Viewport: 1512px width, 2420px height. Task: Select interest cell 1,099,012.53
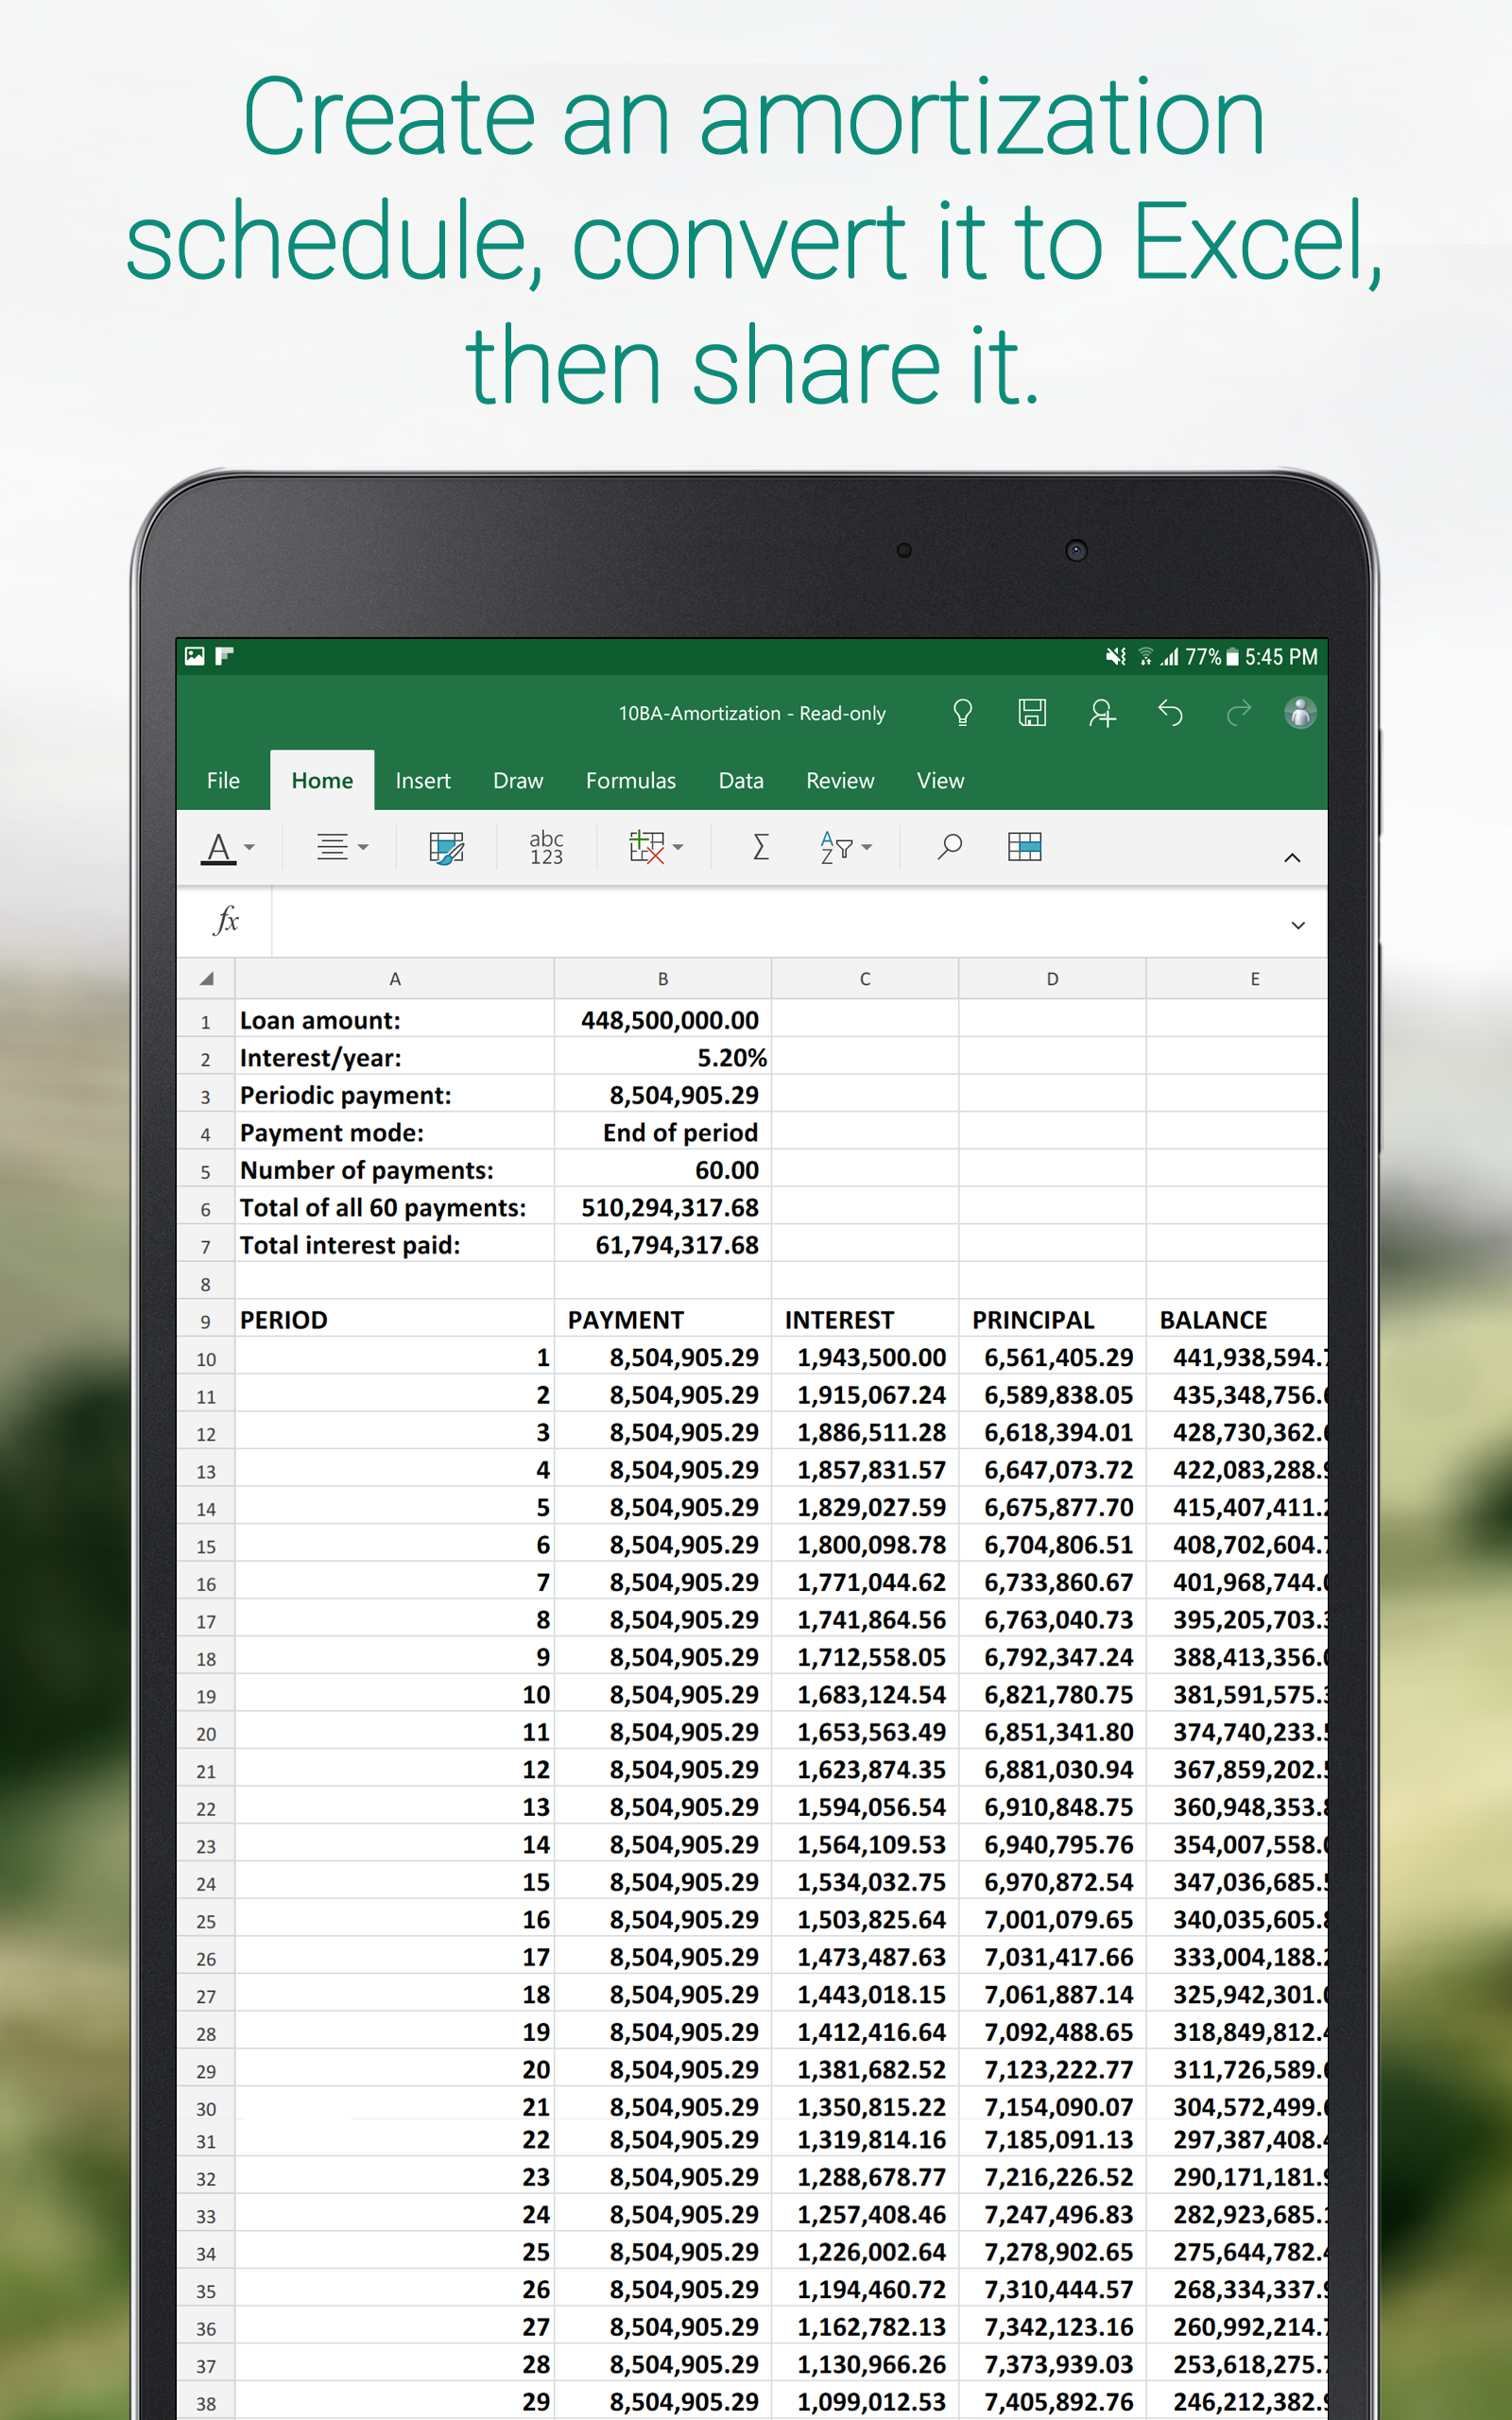[x=865, y=2401]
